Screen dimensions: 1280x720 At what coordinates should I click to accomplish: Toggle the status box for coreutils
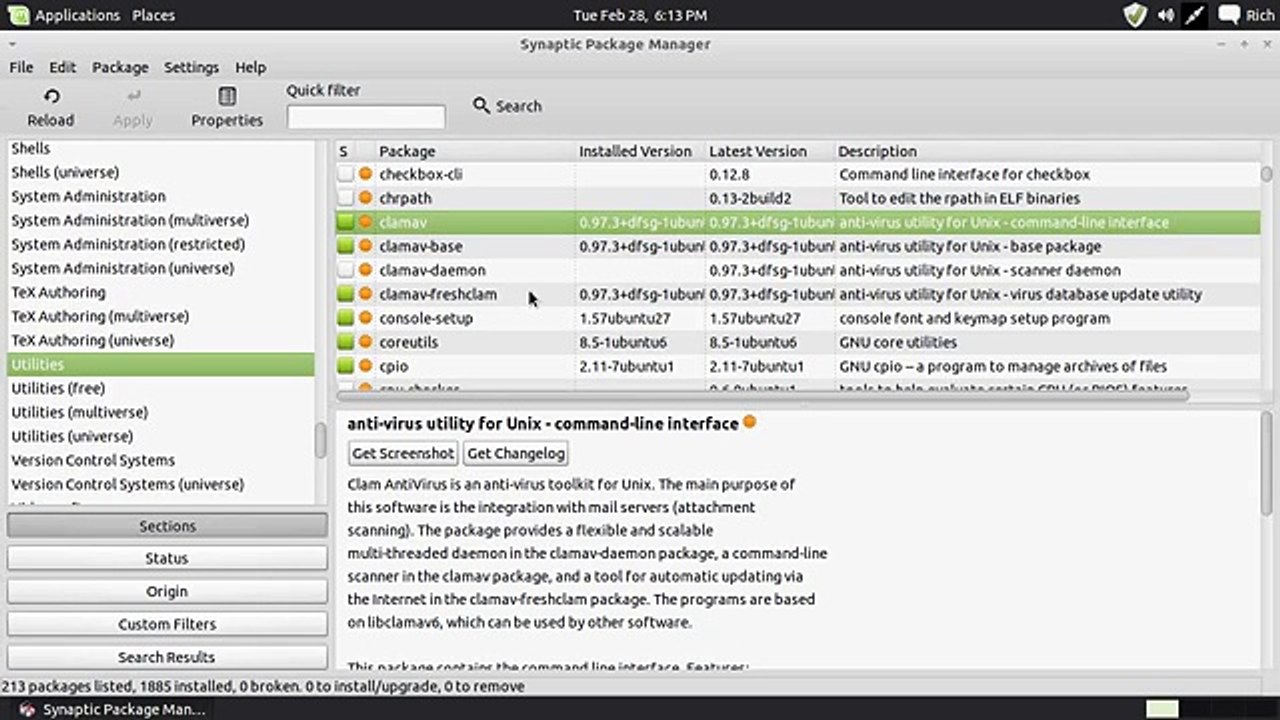(x=345, y=342)
